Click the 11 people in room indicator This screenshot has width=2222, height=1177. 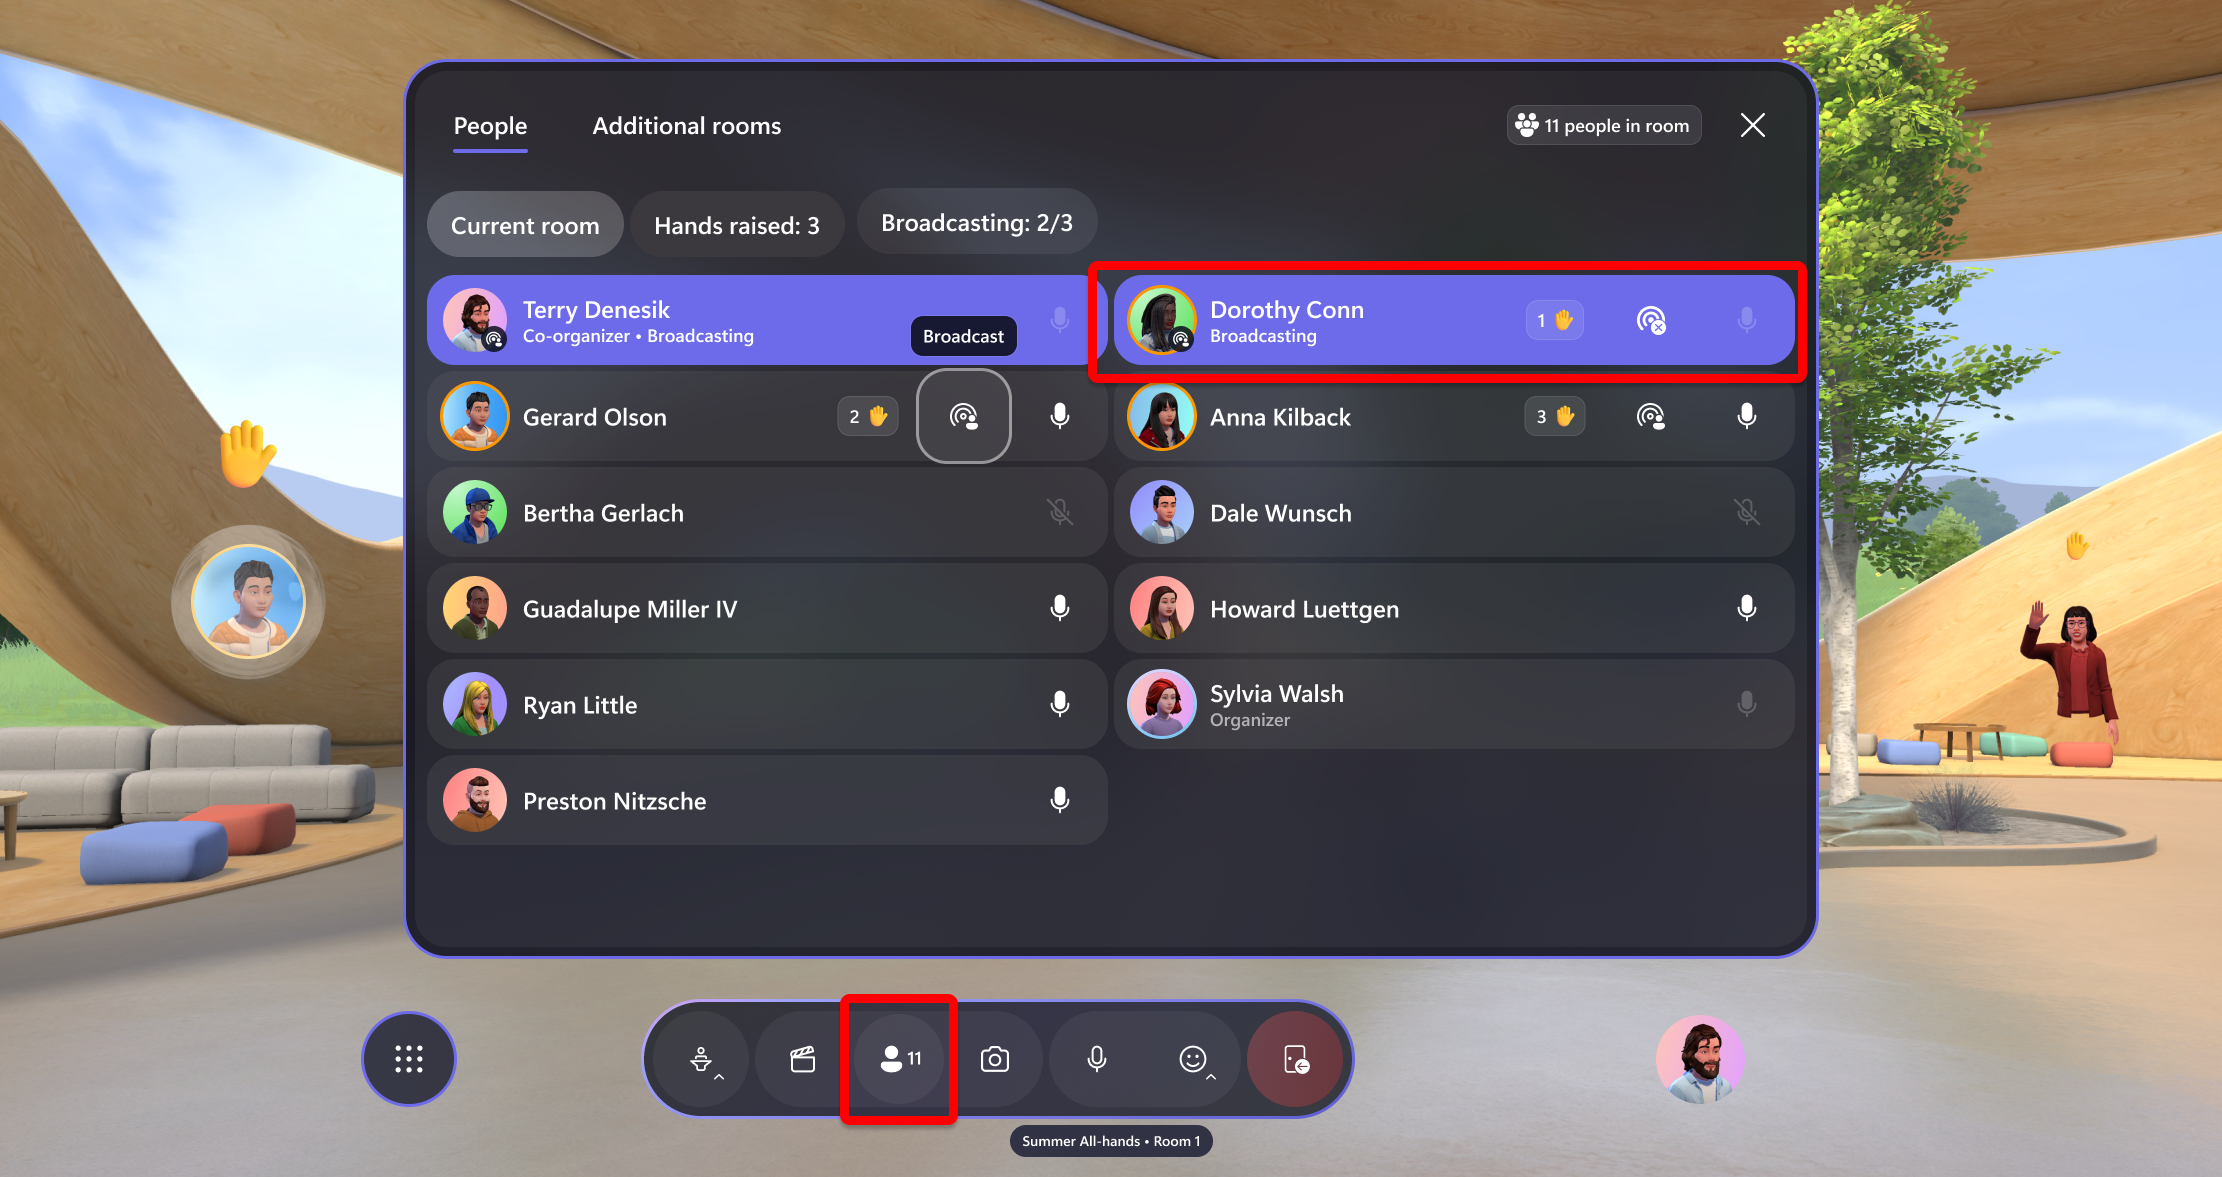tap(1602, 125)
